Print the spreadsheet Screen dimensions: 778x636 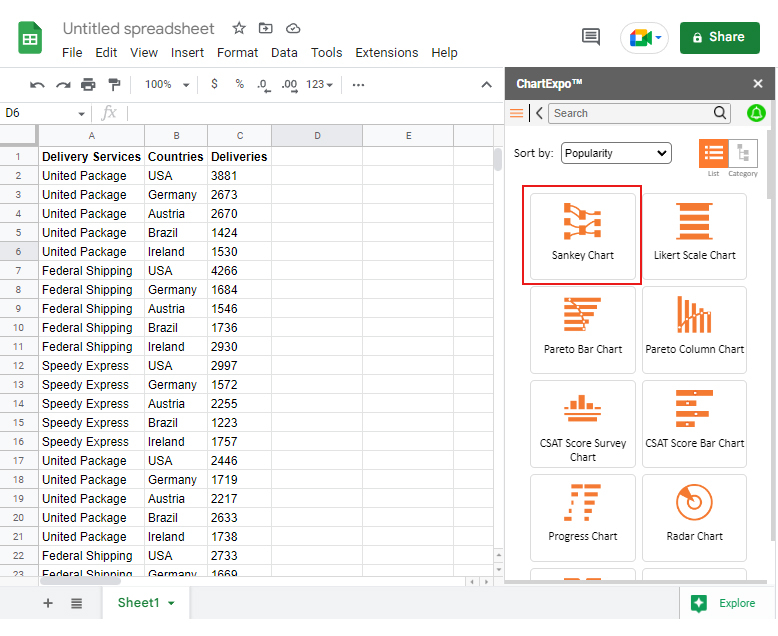[x=88, y=85]
